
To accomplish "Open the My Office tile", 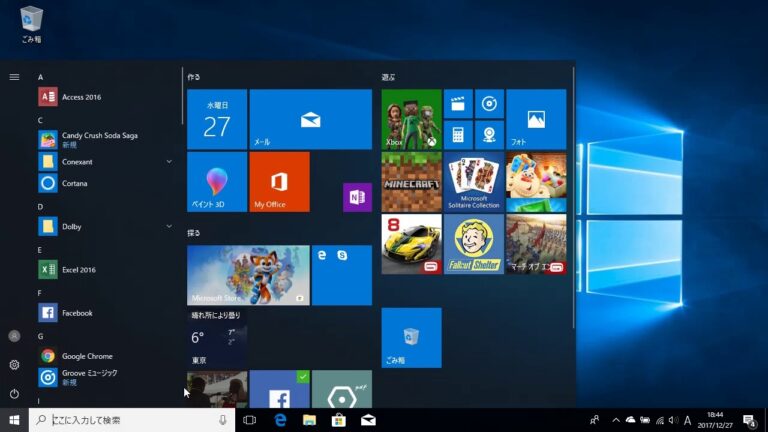I will [279, 182].
